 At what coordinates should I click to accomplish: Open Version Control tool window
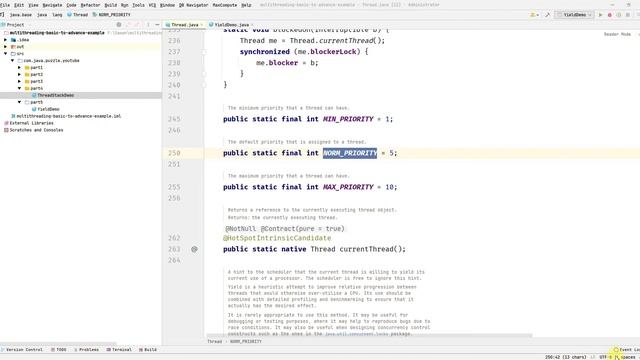coord(22,350)
